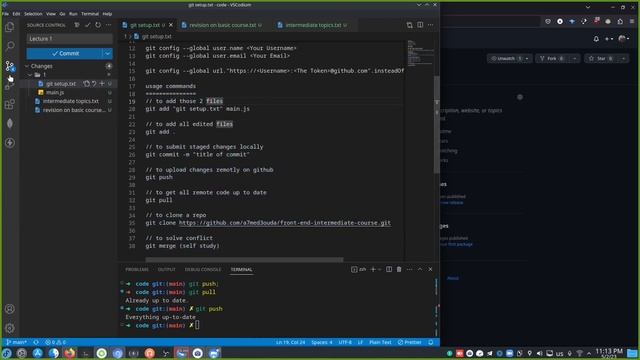Stage changes for git setup.txt with plus
The width and height of the screenshot is (640, 360).
(x=102, y=84)
